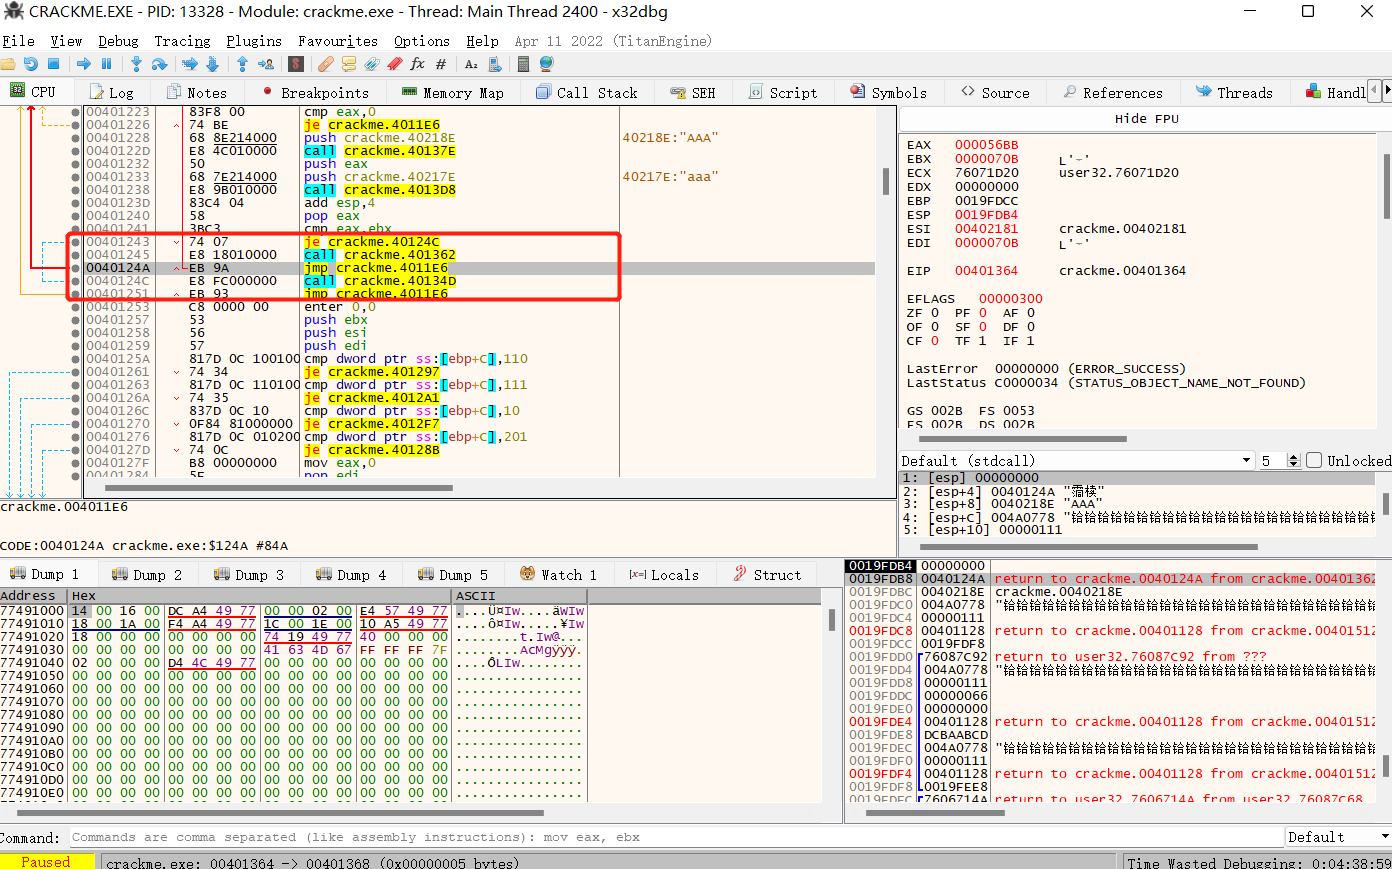Click the disassembly vertical scrollbar thumb
Screen dimensions: 1392x869
point(886,182)
